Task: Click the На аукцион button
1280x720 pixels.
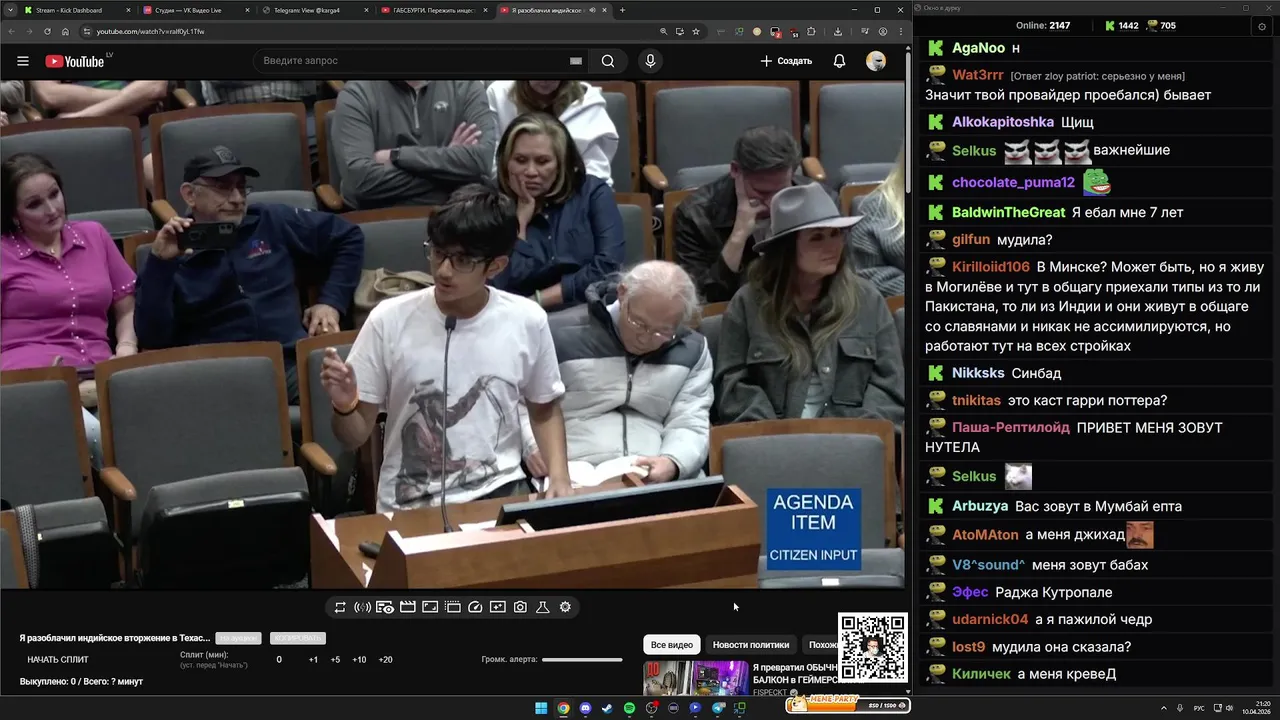Action: coord(239,638)
